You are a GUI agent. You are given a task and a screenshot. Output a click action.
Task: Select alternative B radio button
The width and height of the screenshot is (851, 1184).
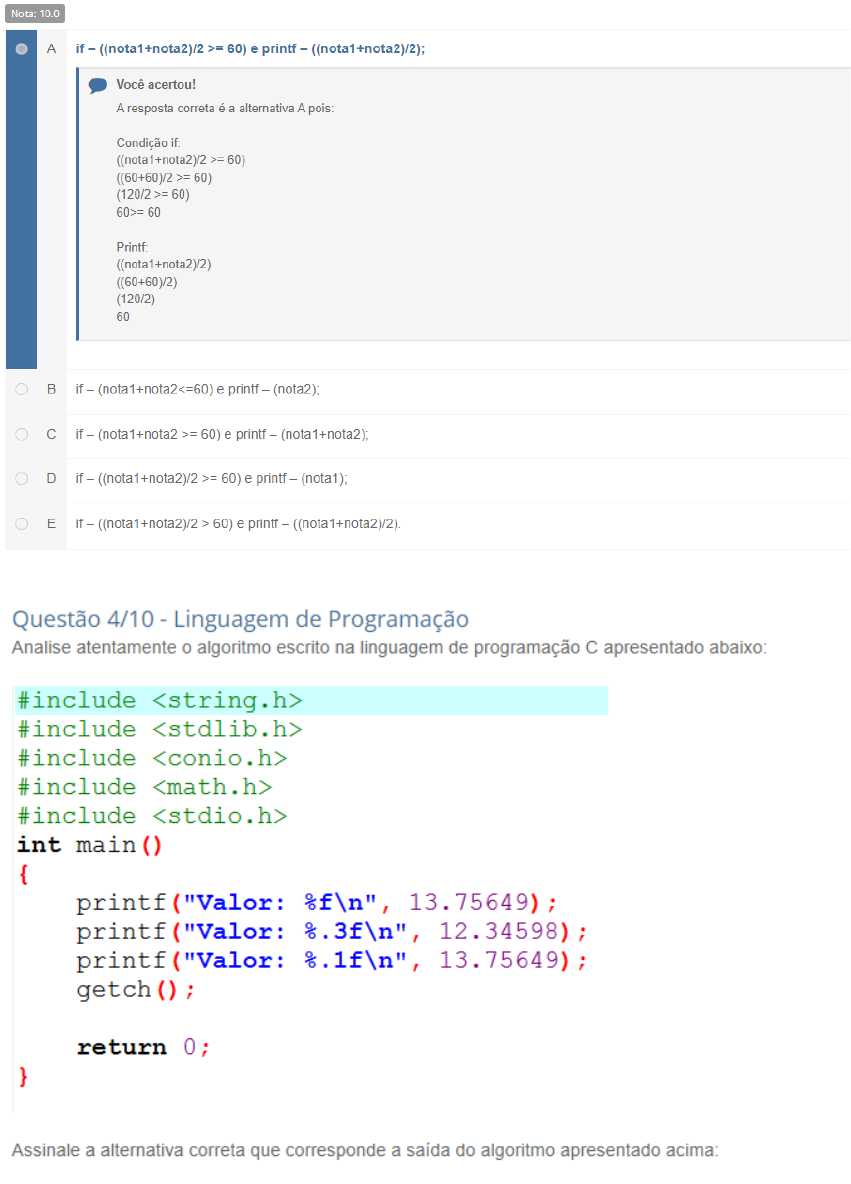[x=21, y=389]
